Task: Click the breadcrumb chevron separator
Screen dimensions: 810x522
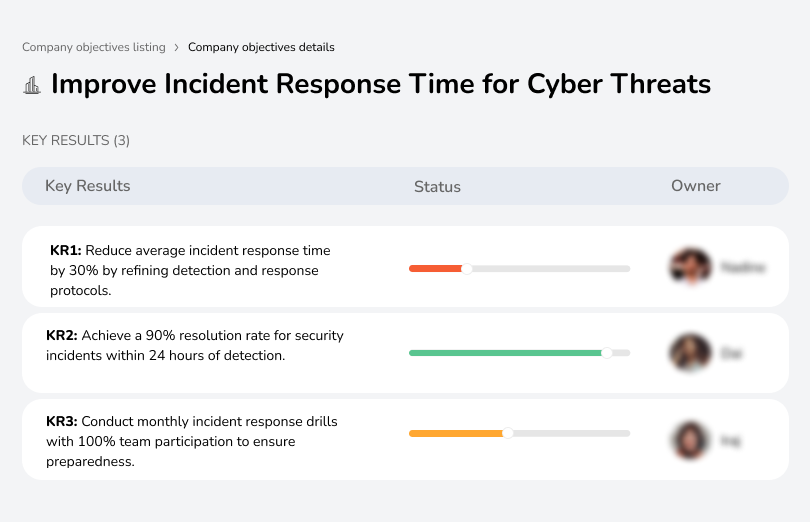Action: (x=176, y=48)
